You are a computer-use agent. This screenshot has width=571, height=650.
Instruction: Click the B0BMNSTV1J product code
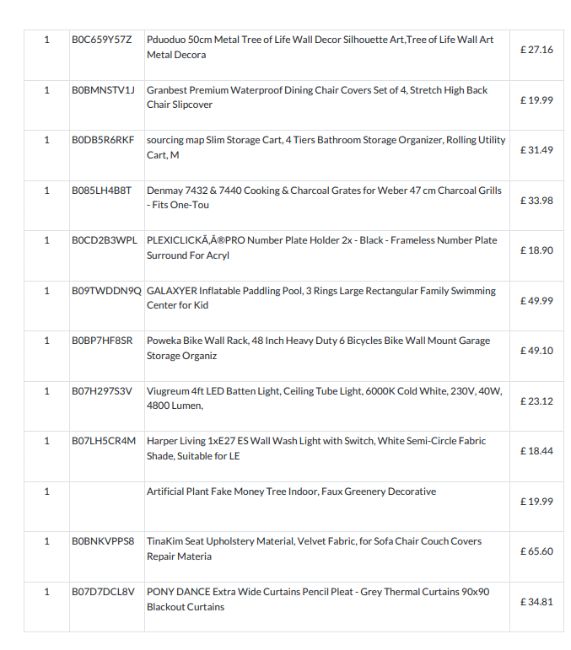tap(103, 90)
